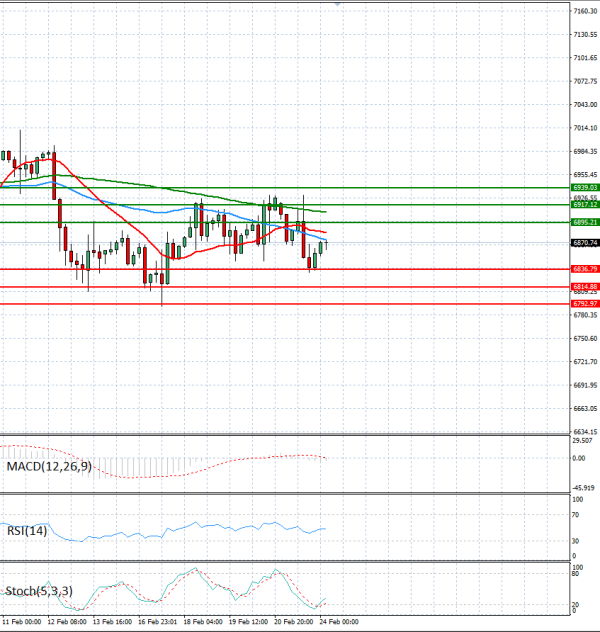Click the RSI(14) indicator label
Image resolution: width=600 pixels, height=632 pixels.
click(x=27, y=531)
